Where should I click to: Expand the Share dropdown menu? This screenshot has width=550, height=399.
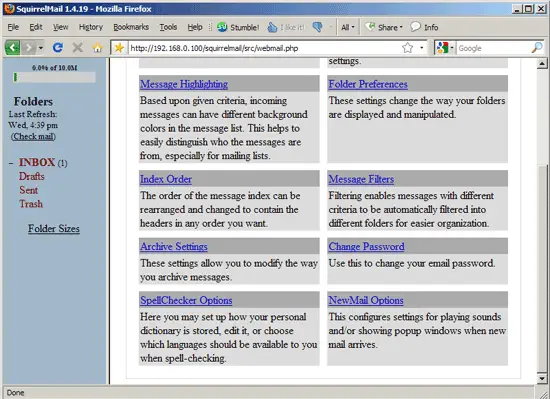[384, 27]
